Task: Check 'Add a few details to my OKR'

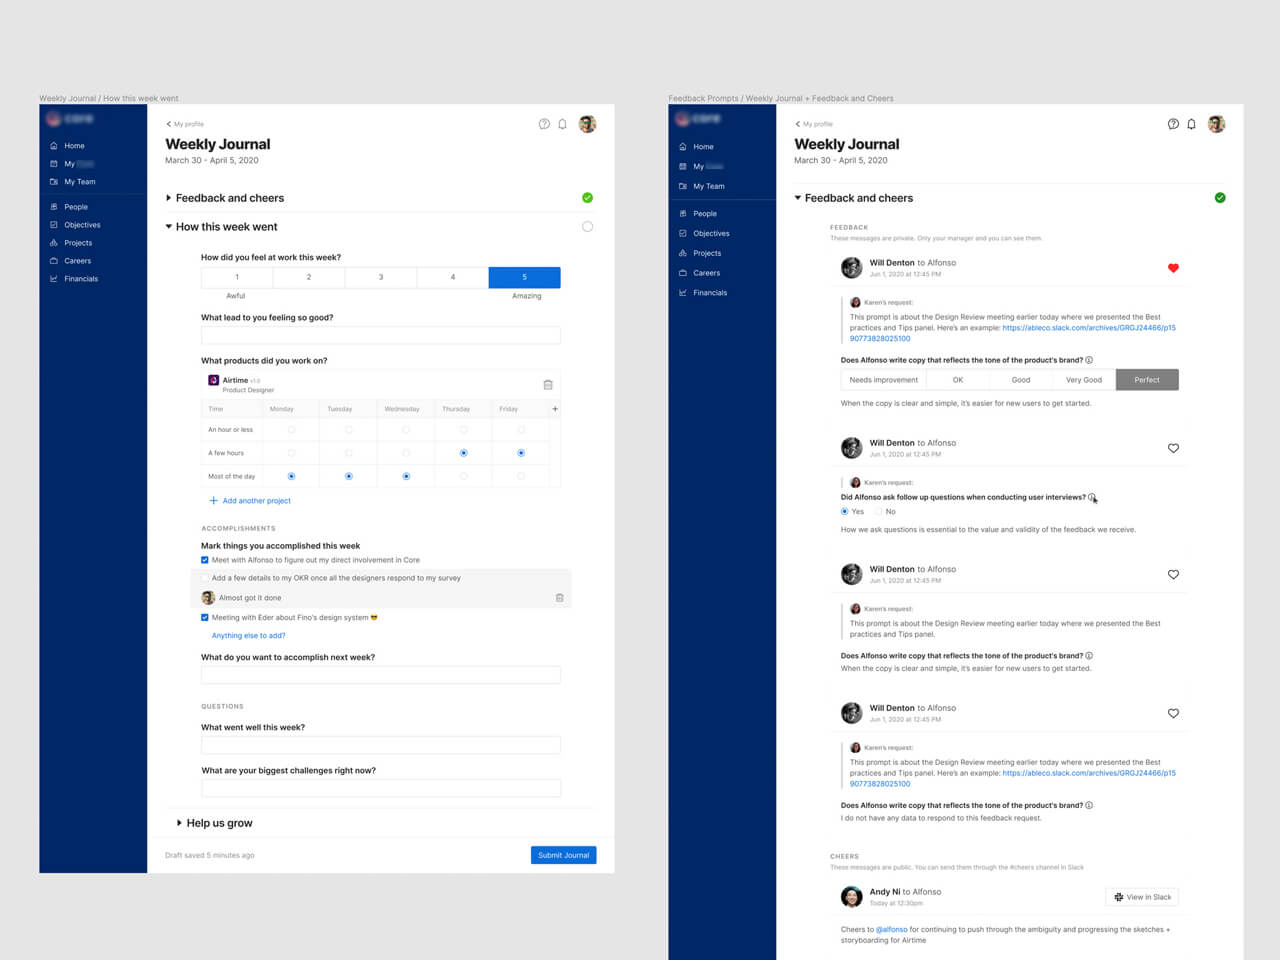Action: 205,578
